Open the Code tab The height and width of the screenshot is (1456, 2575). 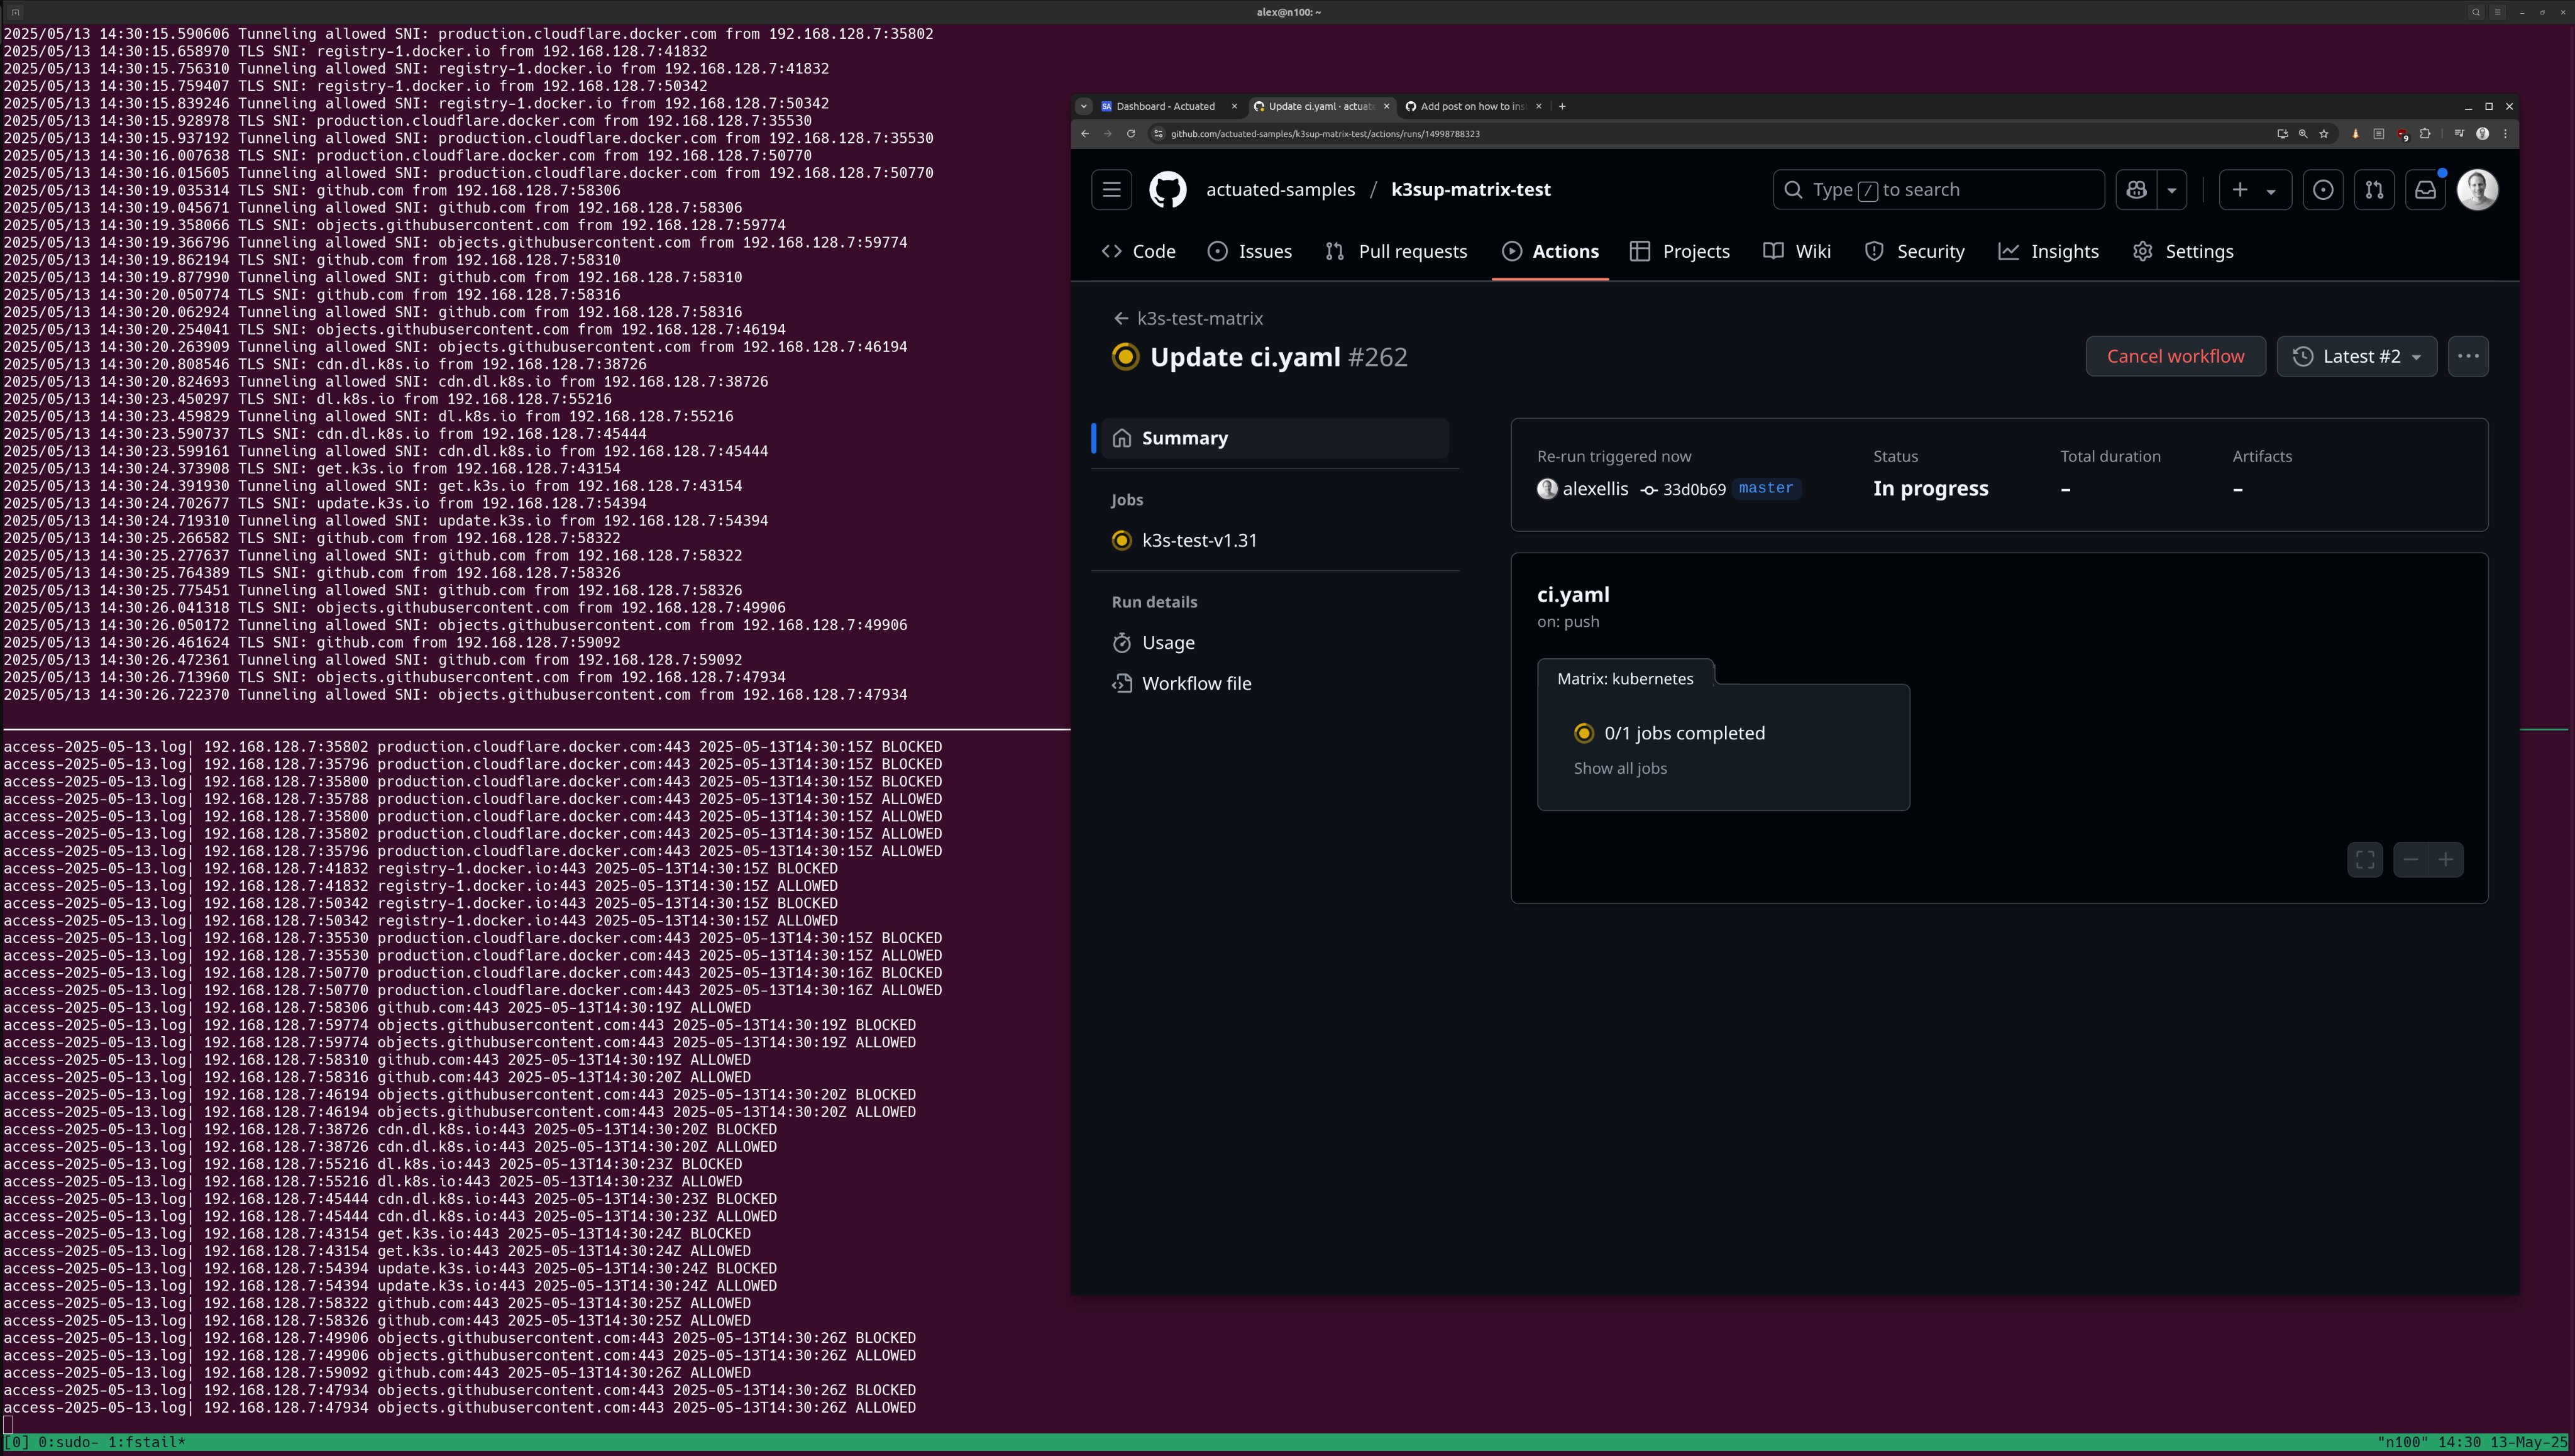click(1138, 252)
